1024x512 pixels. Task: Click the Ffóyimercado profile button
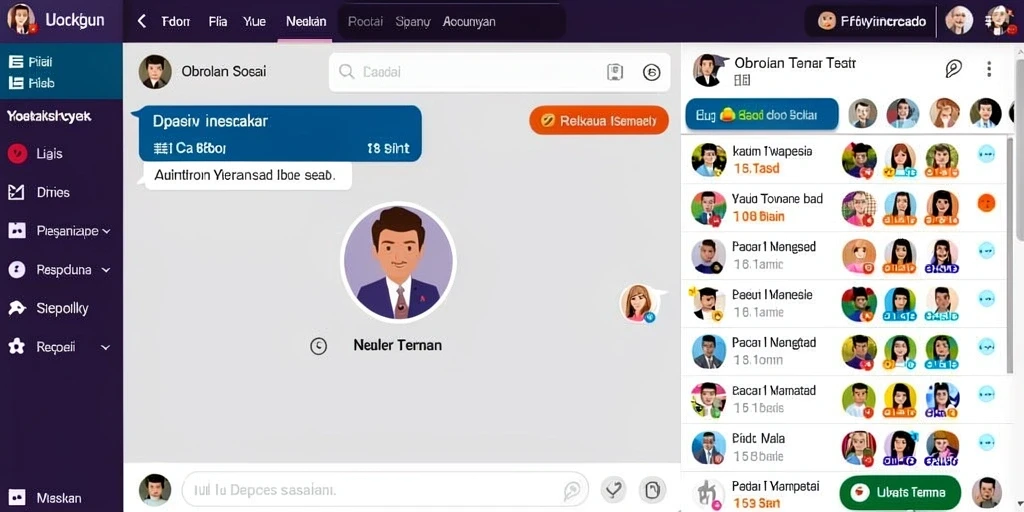(871, 21)
